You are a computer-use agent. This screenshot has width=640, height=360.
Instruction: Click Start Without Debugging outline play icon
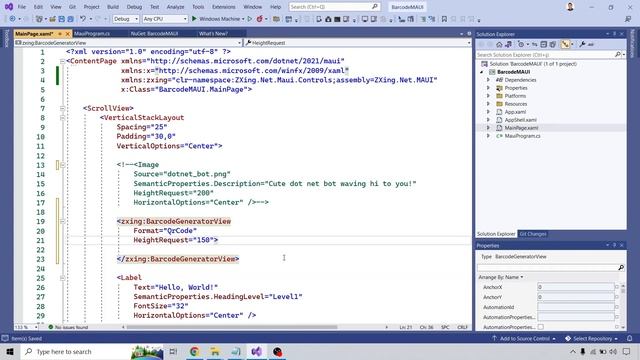coord(250,19)
